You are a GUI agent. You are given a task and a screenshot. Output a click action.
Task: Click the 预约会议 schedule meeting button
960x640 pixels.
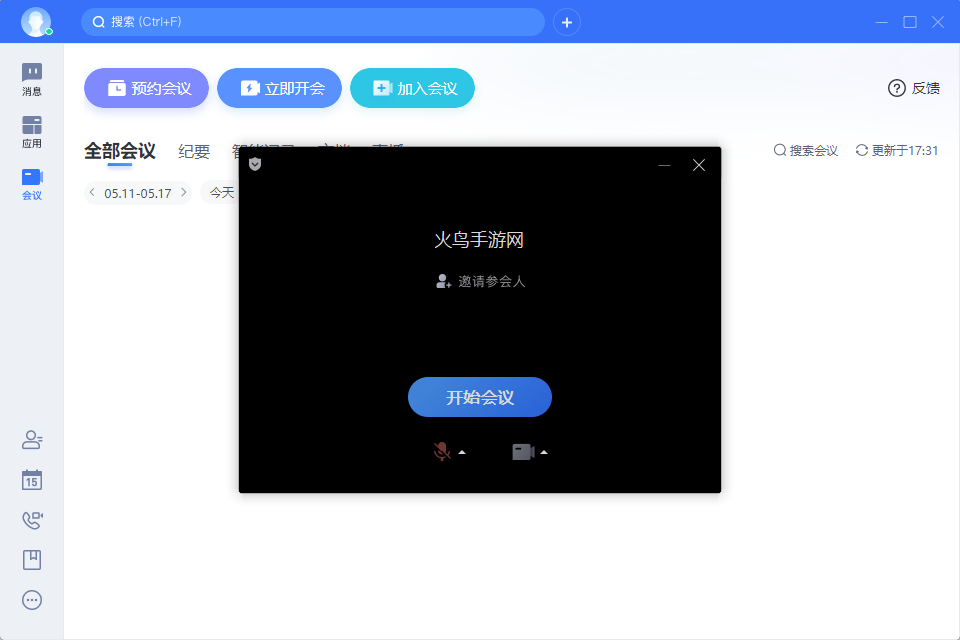click(x=146, y=88)
